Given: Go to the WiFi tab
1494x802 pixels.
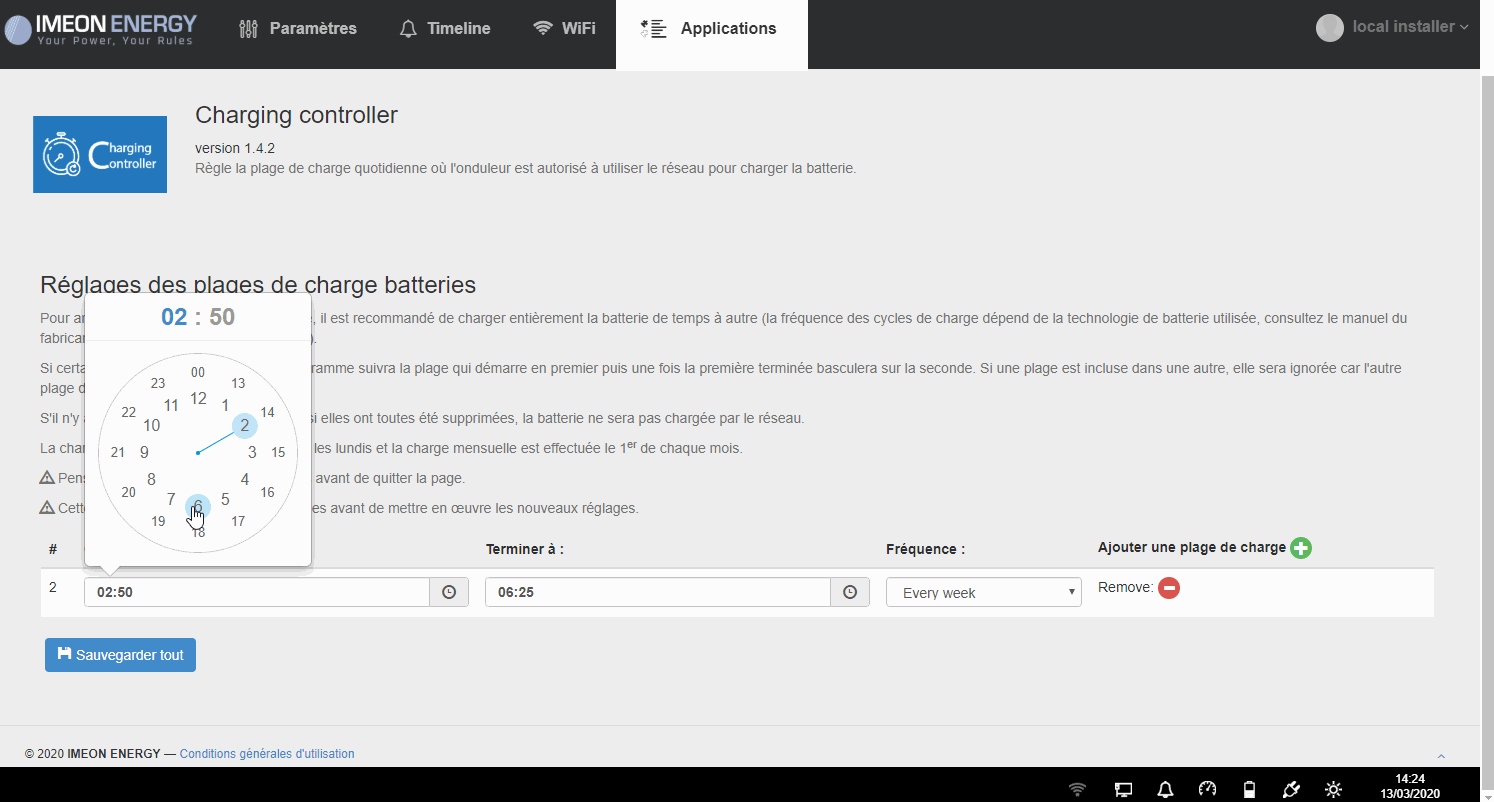Looking at the screenshot, I should [564, 29].
